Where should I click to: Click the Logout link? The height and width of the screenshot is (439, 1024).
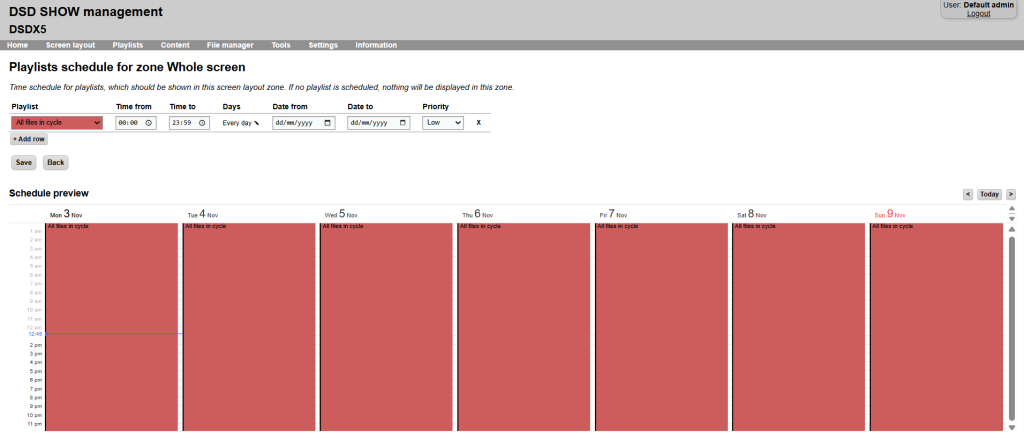[x=978, y=14]
